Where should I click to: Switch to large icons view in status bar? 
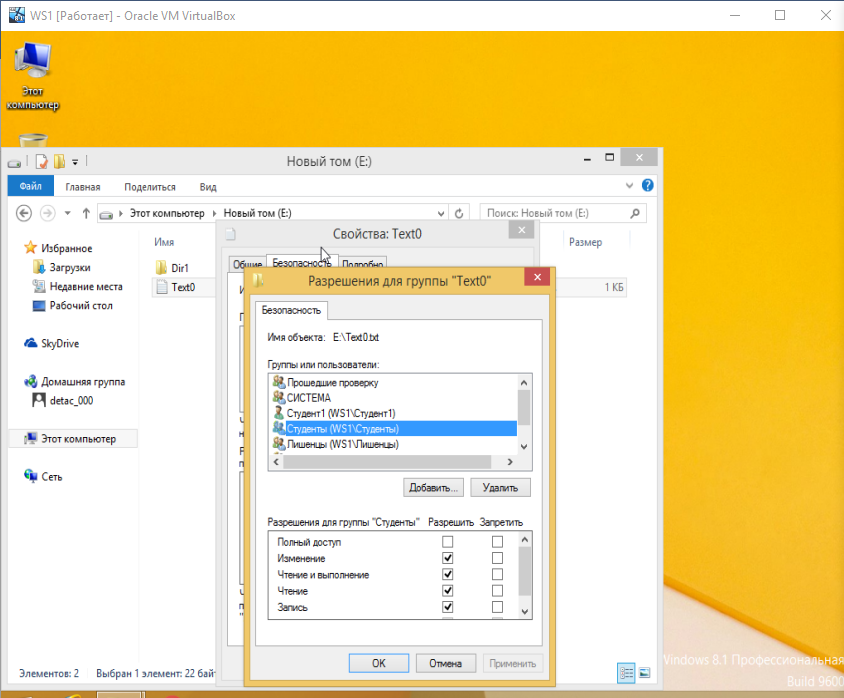(x=646, y=672)
